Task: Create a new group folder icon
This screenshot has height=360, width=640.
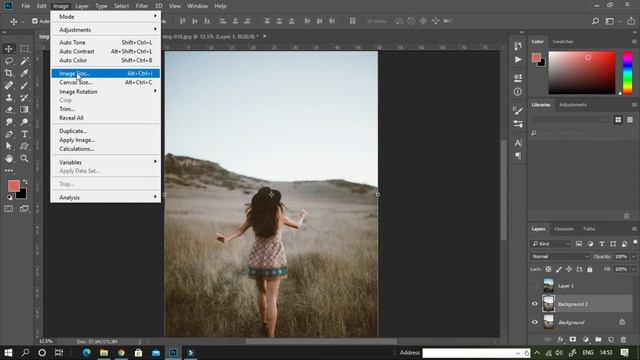Action: click(598, 339)
